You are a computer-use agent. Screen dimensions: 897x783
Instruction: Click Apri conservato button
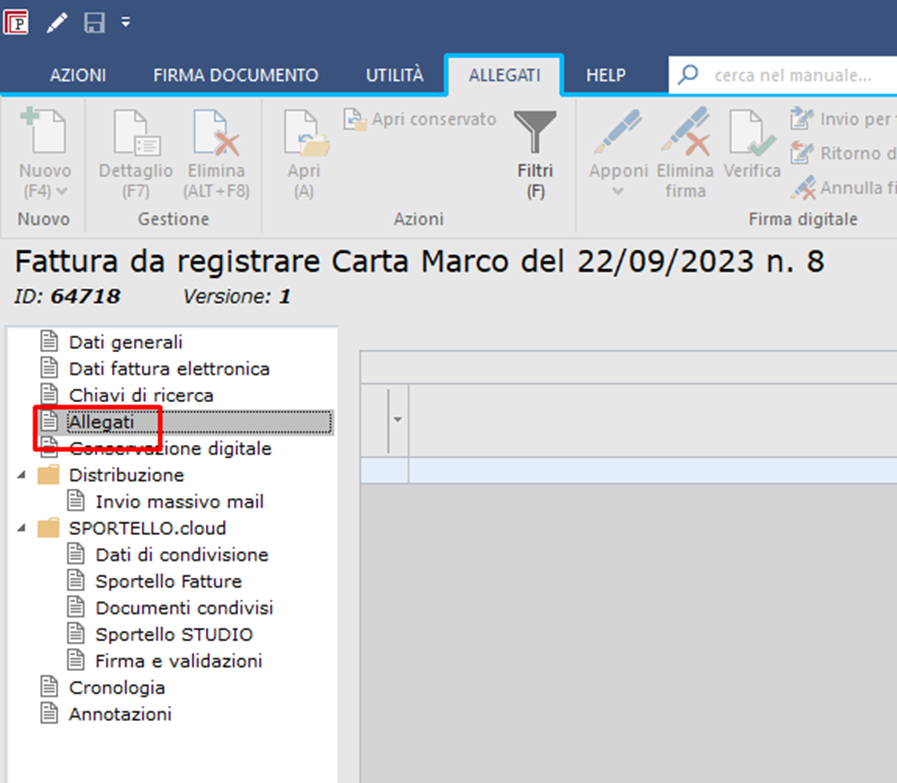tap(422, 119)
